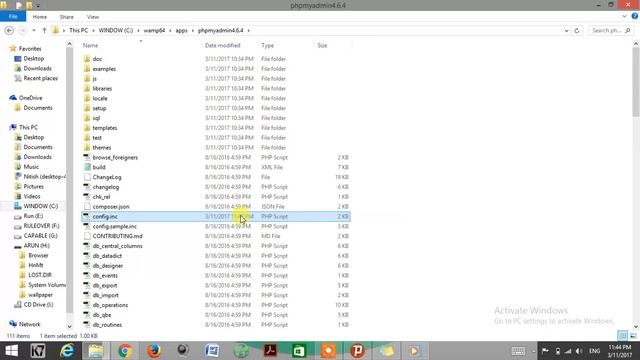The height and width of the screenshot is (360, 640).
Task: Open volume control in system tray
Action: point(579,351)
